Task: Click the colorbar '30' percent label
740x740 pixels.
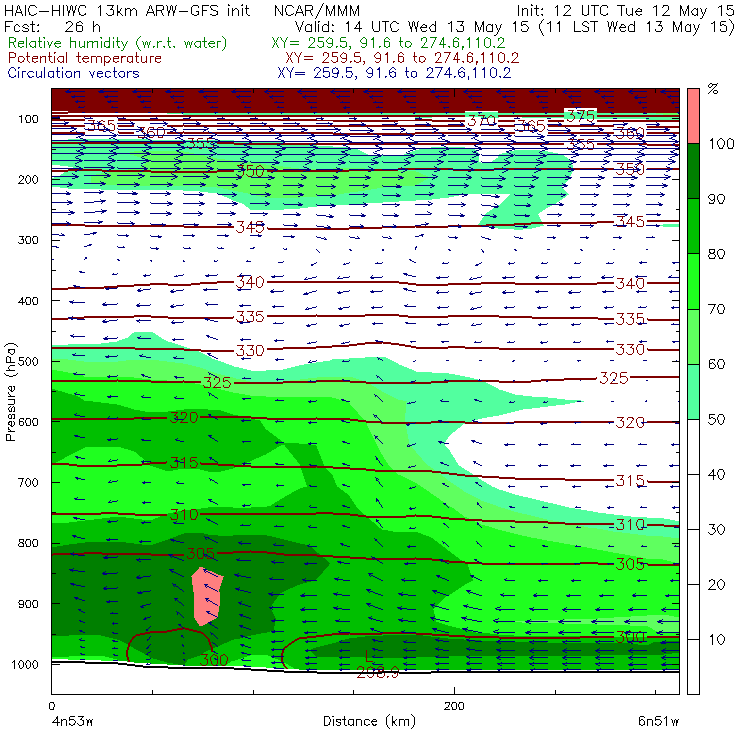Action: (x=716, y=530)
